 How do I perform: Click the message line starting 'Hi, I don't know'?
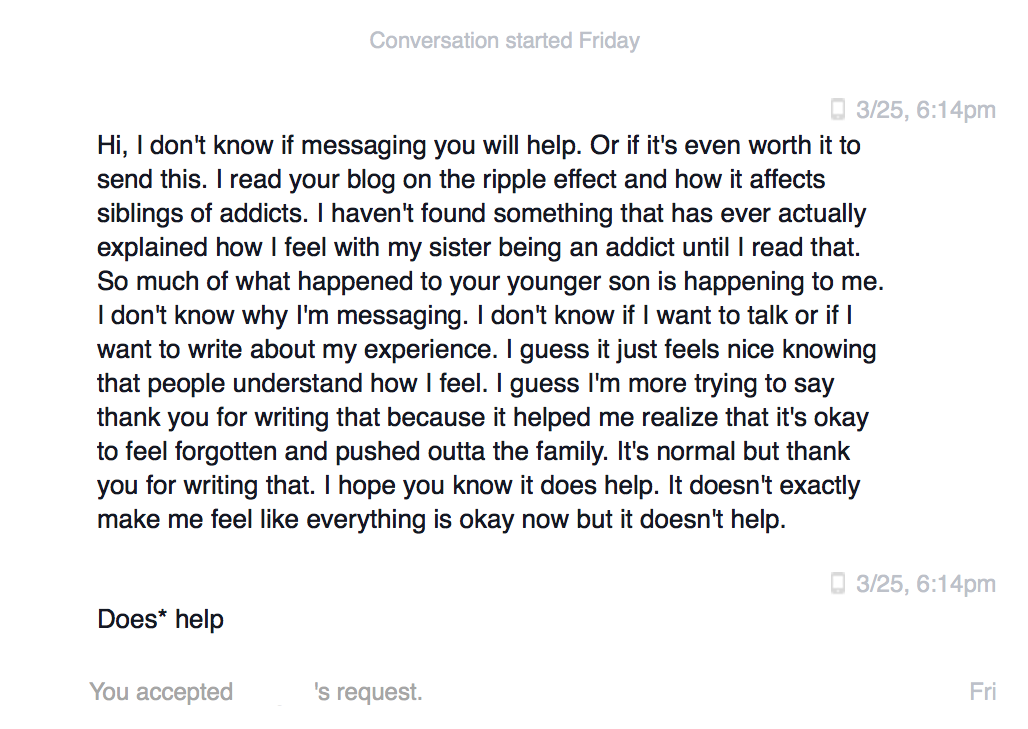pos(479,145)
